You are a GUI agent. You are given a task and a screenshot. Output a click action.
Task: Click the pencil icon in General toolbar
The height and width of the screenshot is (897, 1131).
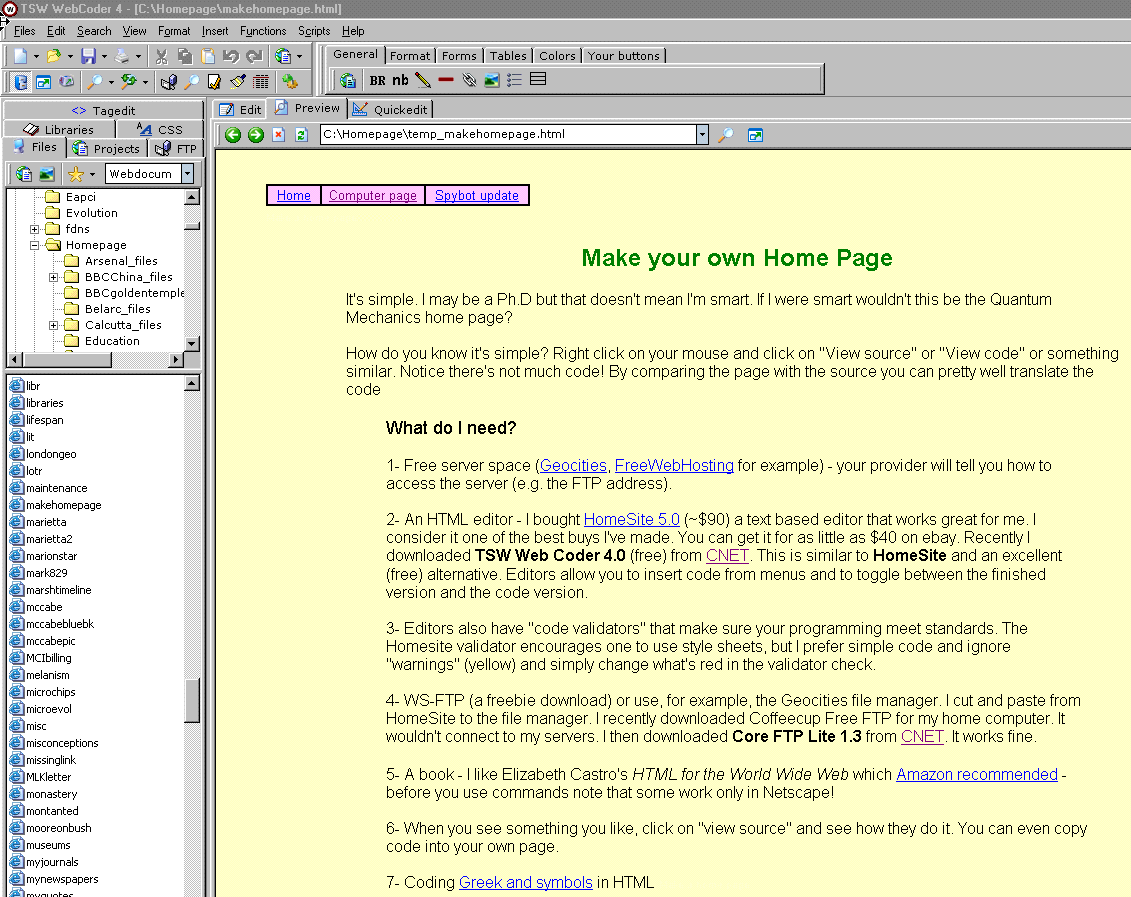pyautogui.click(x=423, y=80)
